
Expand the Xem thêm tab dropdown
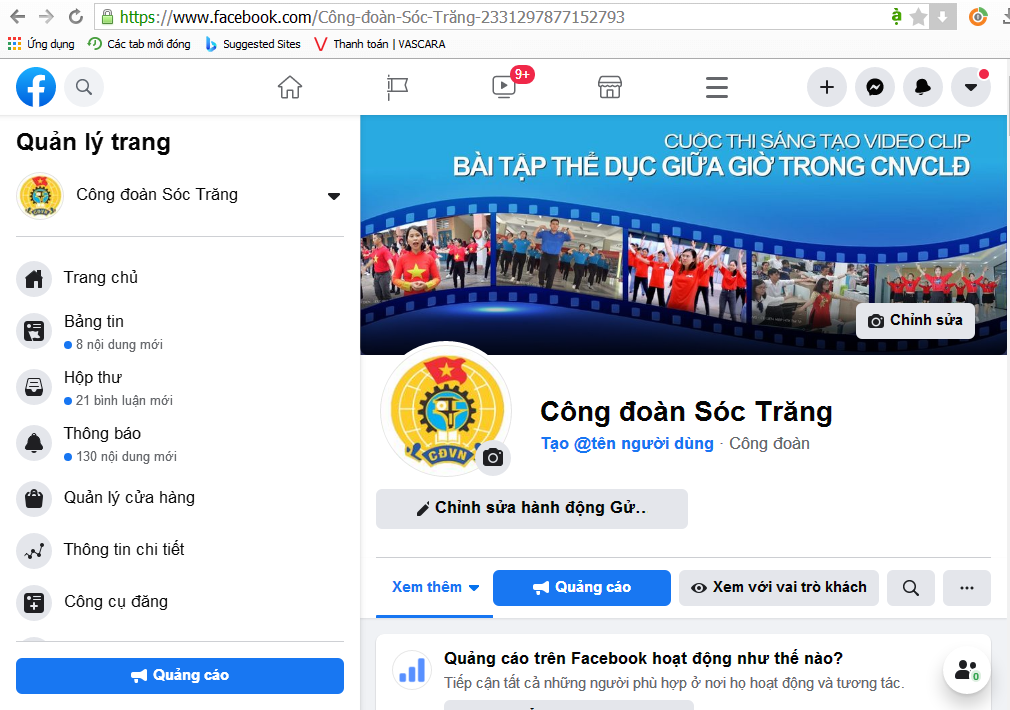[x=435, y=588]
